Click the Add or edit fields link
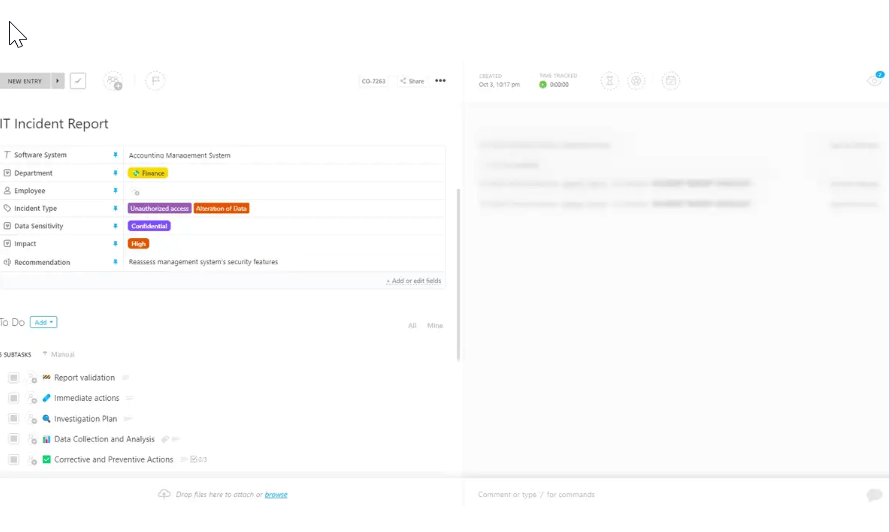 pos(414,281)
